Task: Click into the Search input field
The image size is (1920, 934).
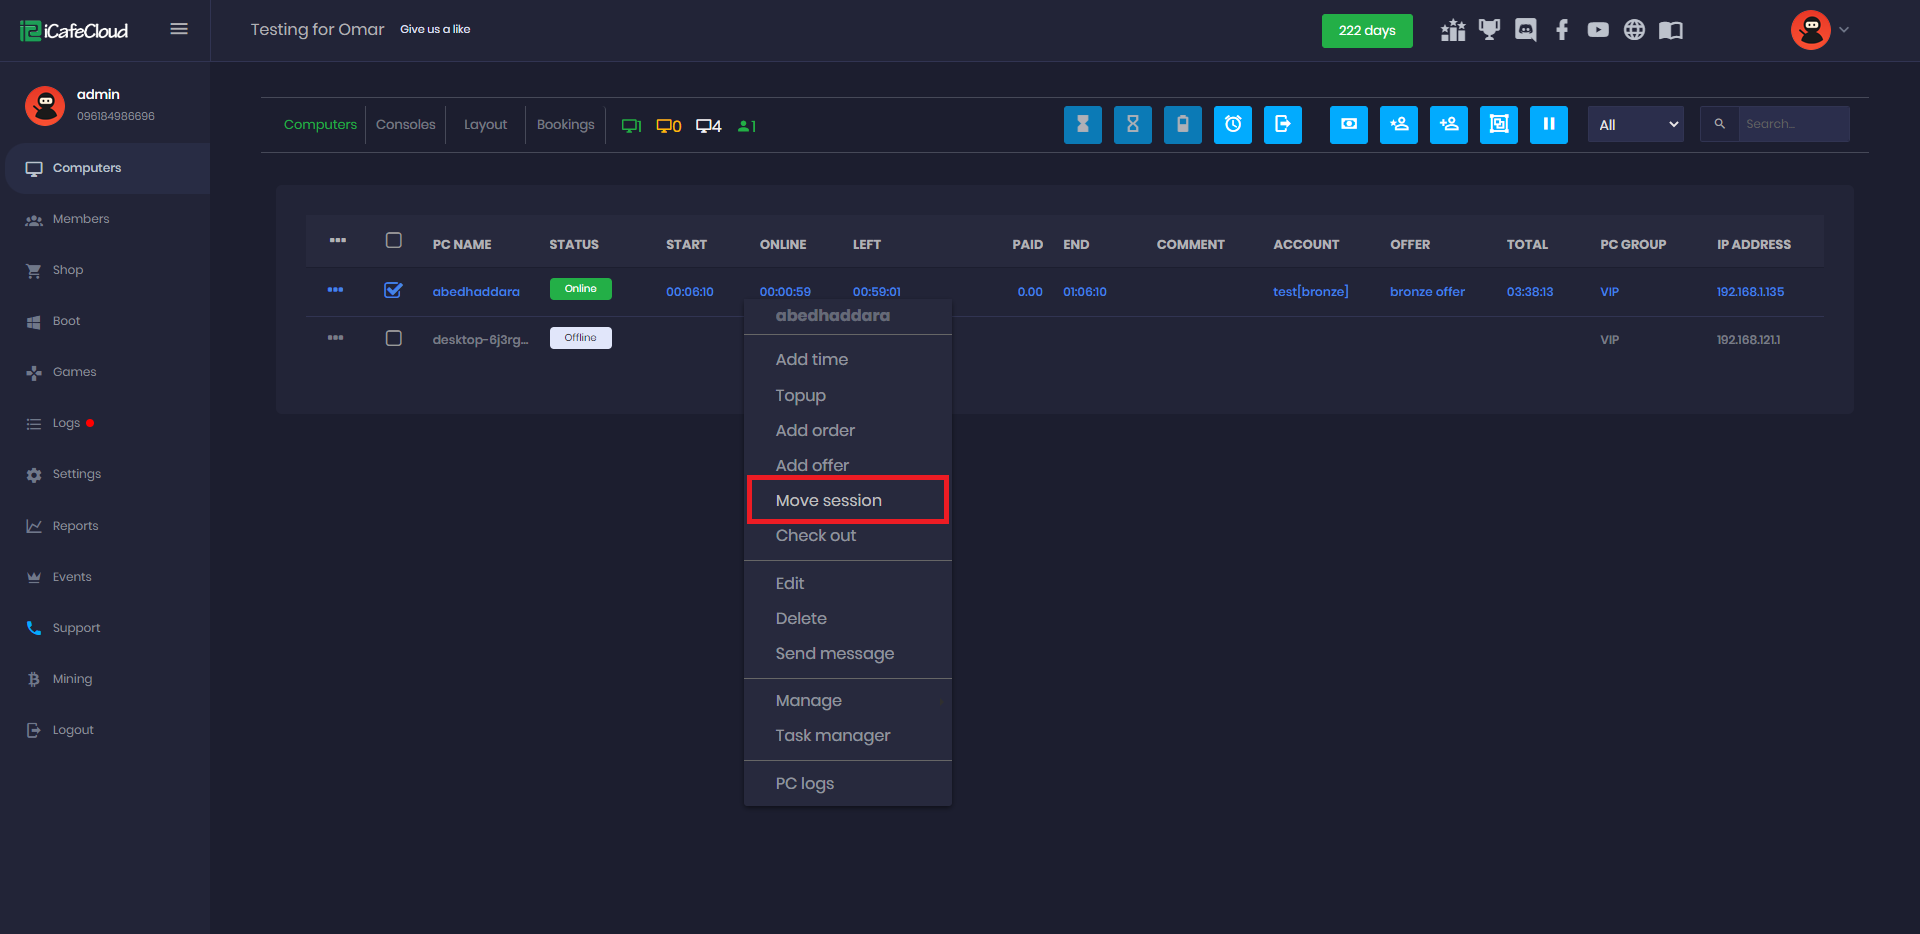Action: (x=1792, y=124)
